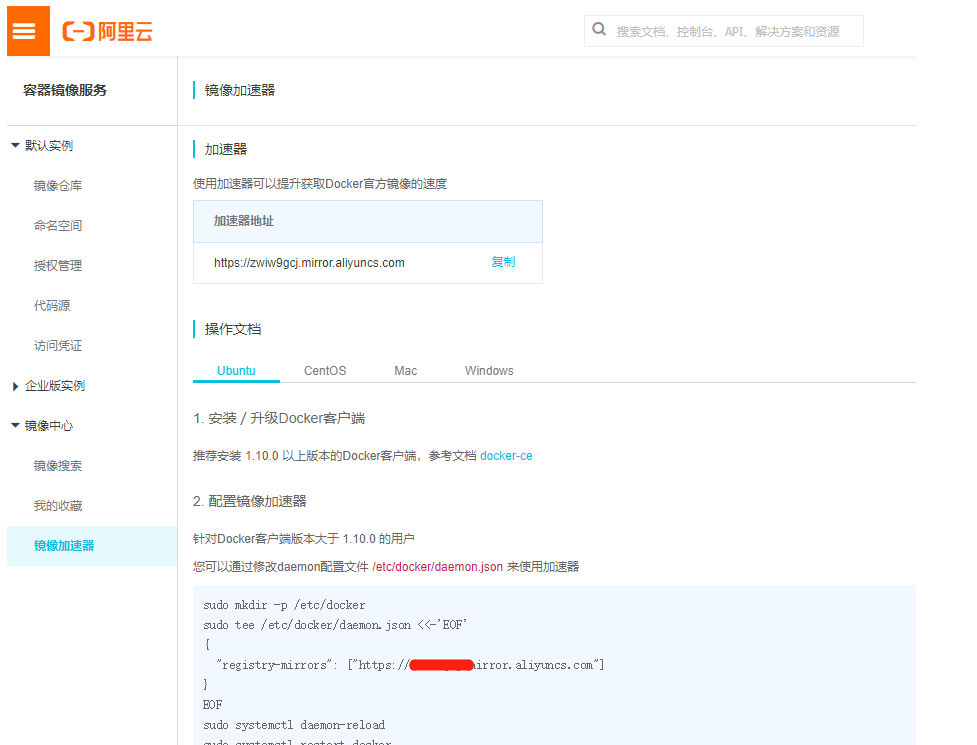977x745 pixels.
Task: Open 镜像仓库 in sidebar
Action: pos(58,186)
